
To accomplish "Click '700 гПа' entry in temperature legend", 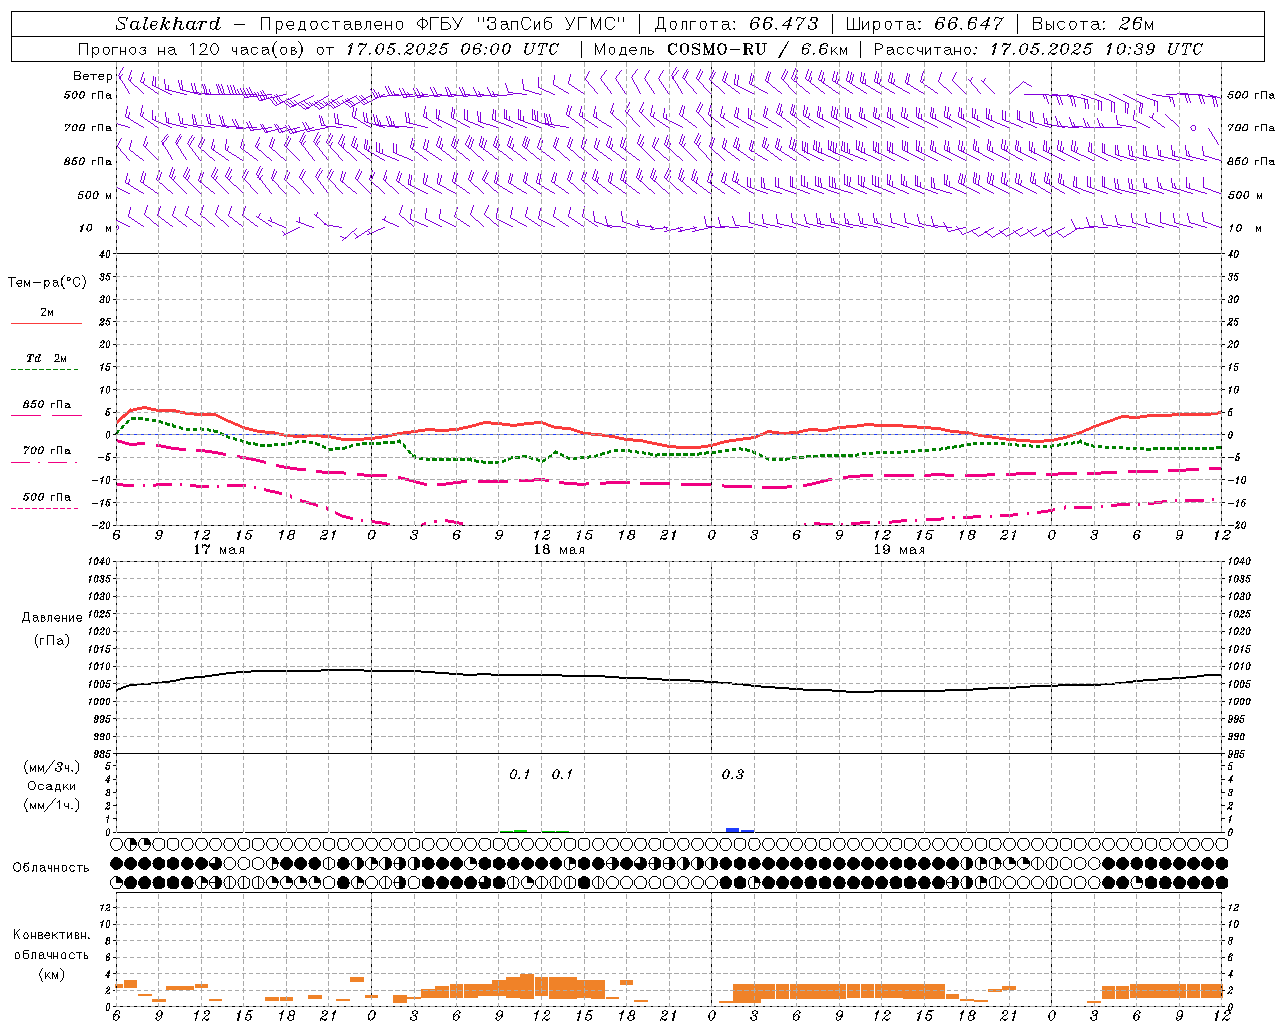I will click(47, 451).
